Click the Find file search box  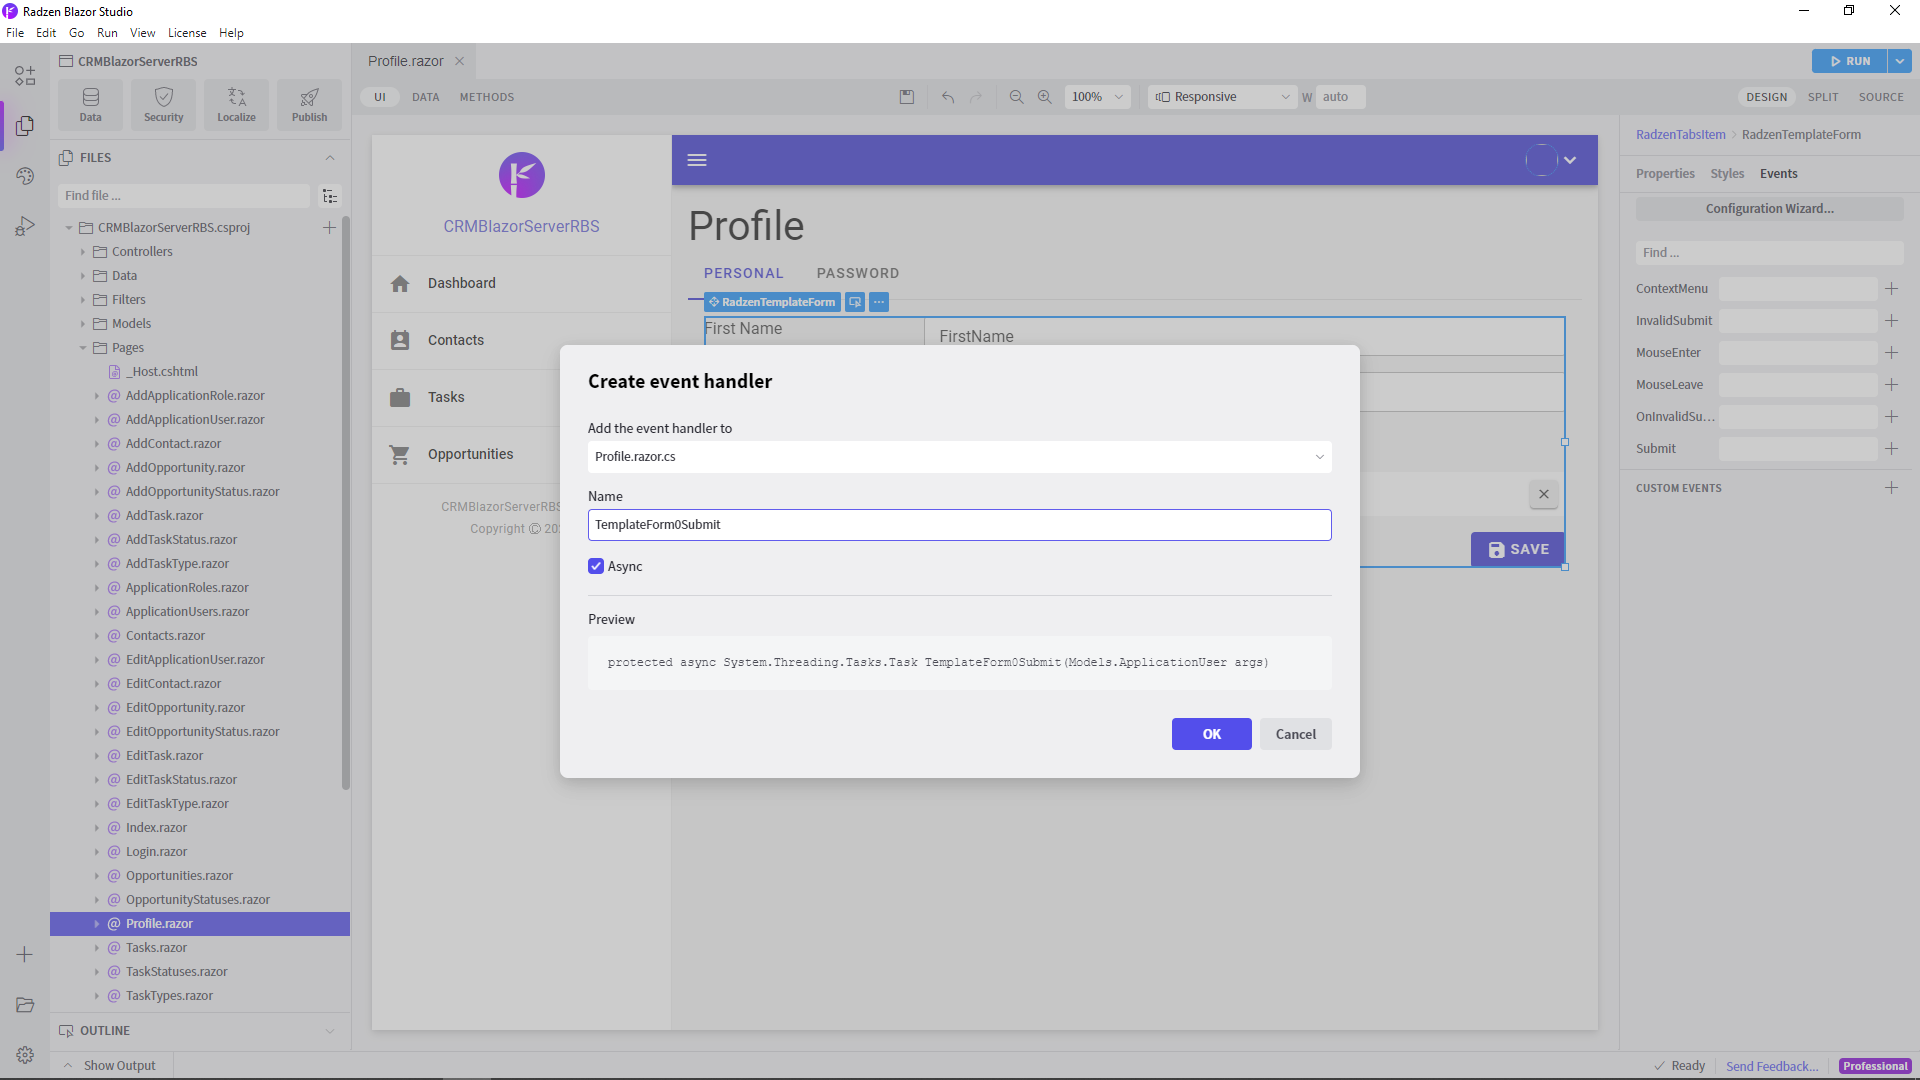(x=184, y=196)
